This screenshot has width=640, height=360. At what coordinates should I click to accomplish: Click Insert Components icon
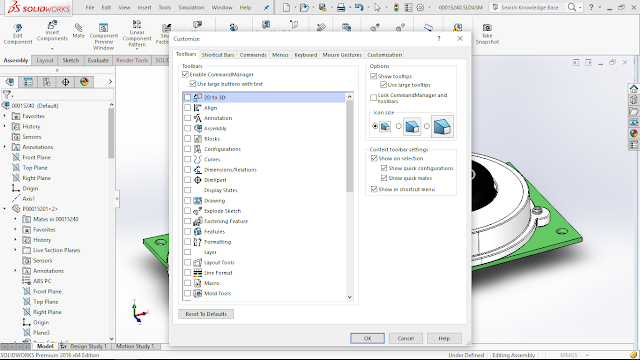(52, 25)
